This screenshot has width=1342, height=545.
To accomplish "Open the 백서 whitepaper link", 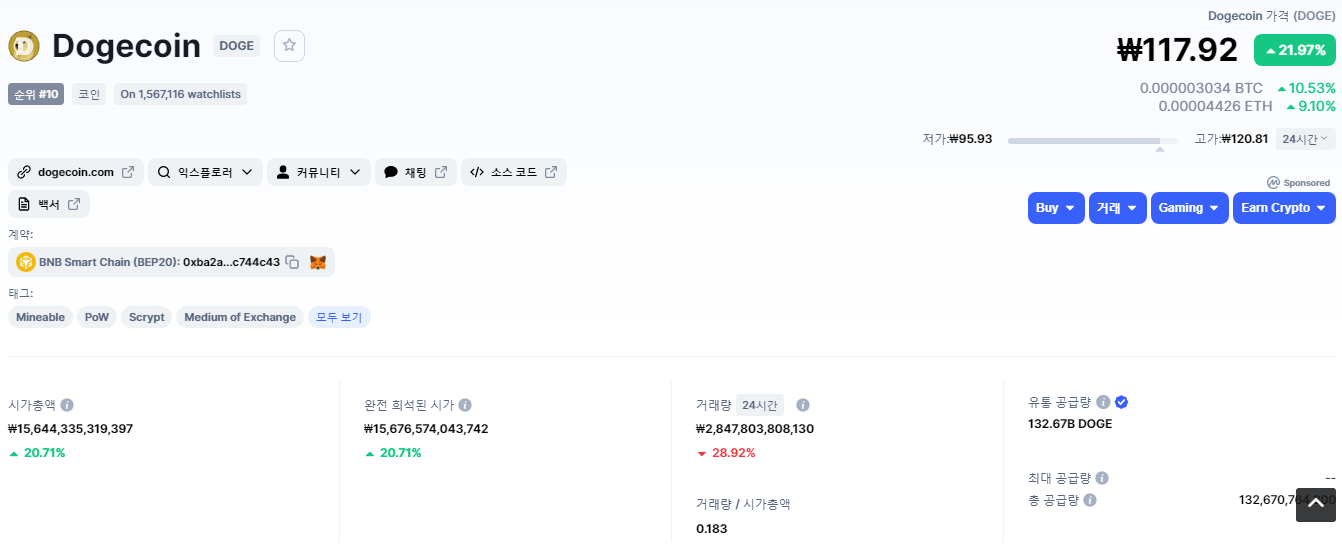I will tap(49, 204).
